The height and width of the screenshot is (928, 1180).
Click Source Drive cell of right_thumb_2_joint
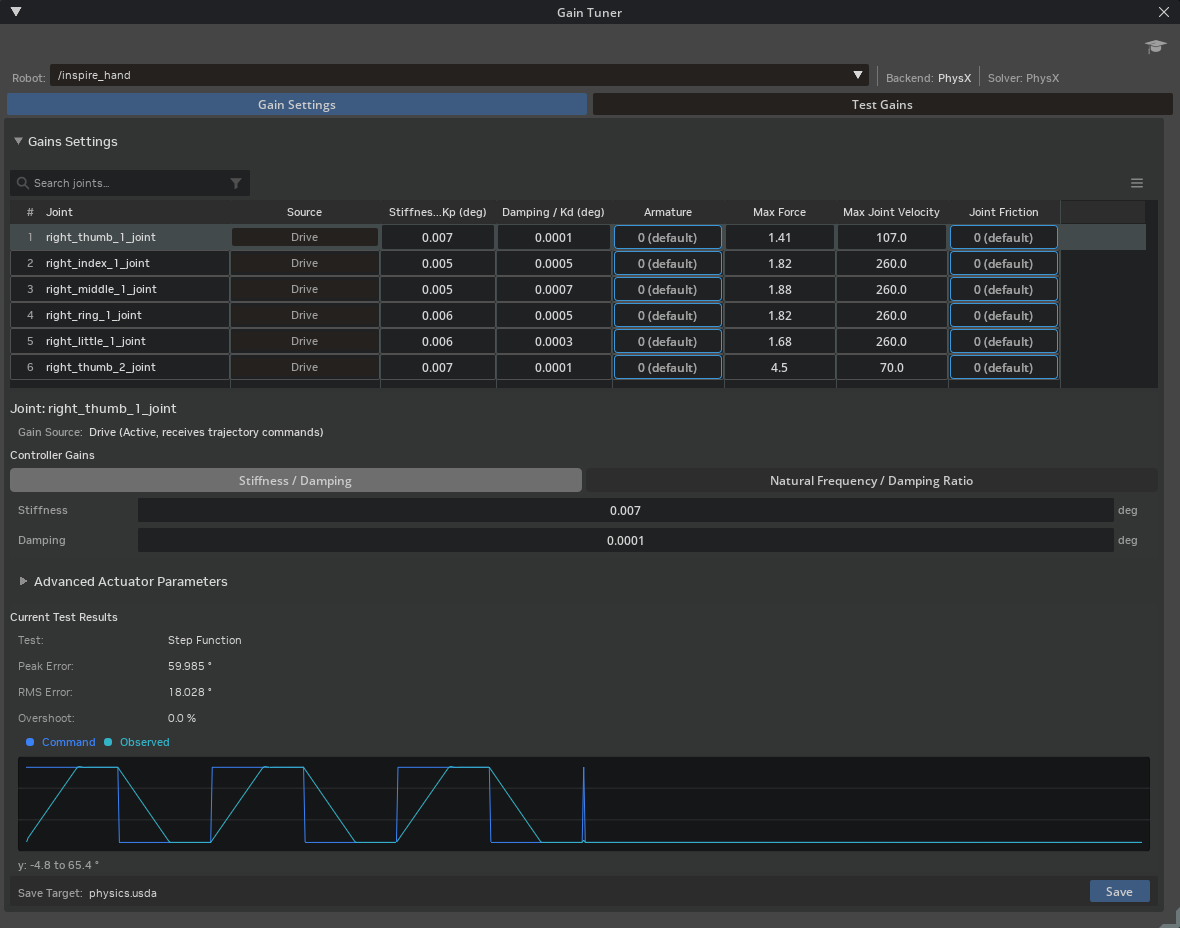(x=305, y=367)
